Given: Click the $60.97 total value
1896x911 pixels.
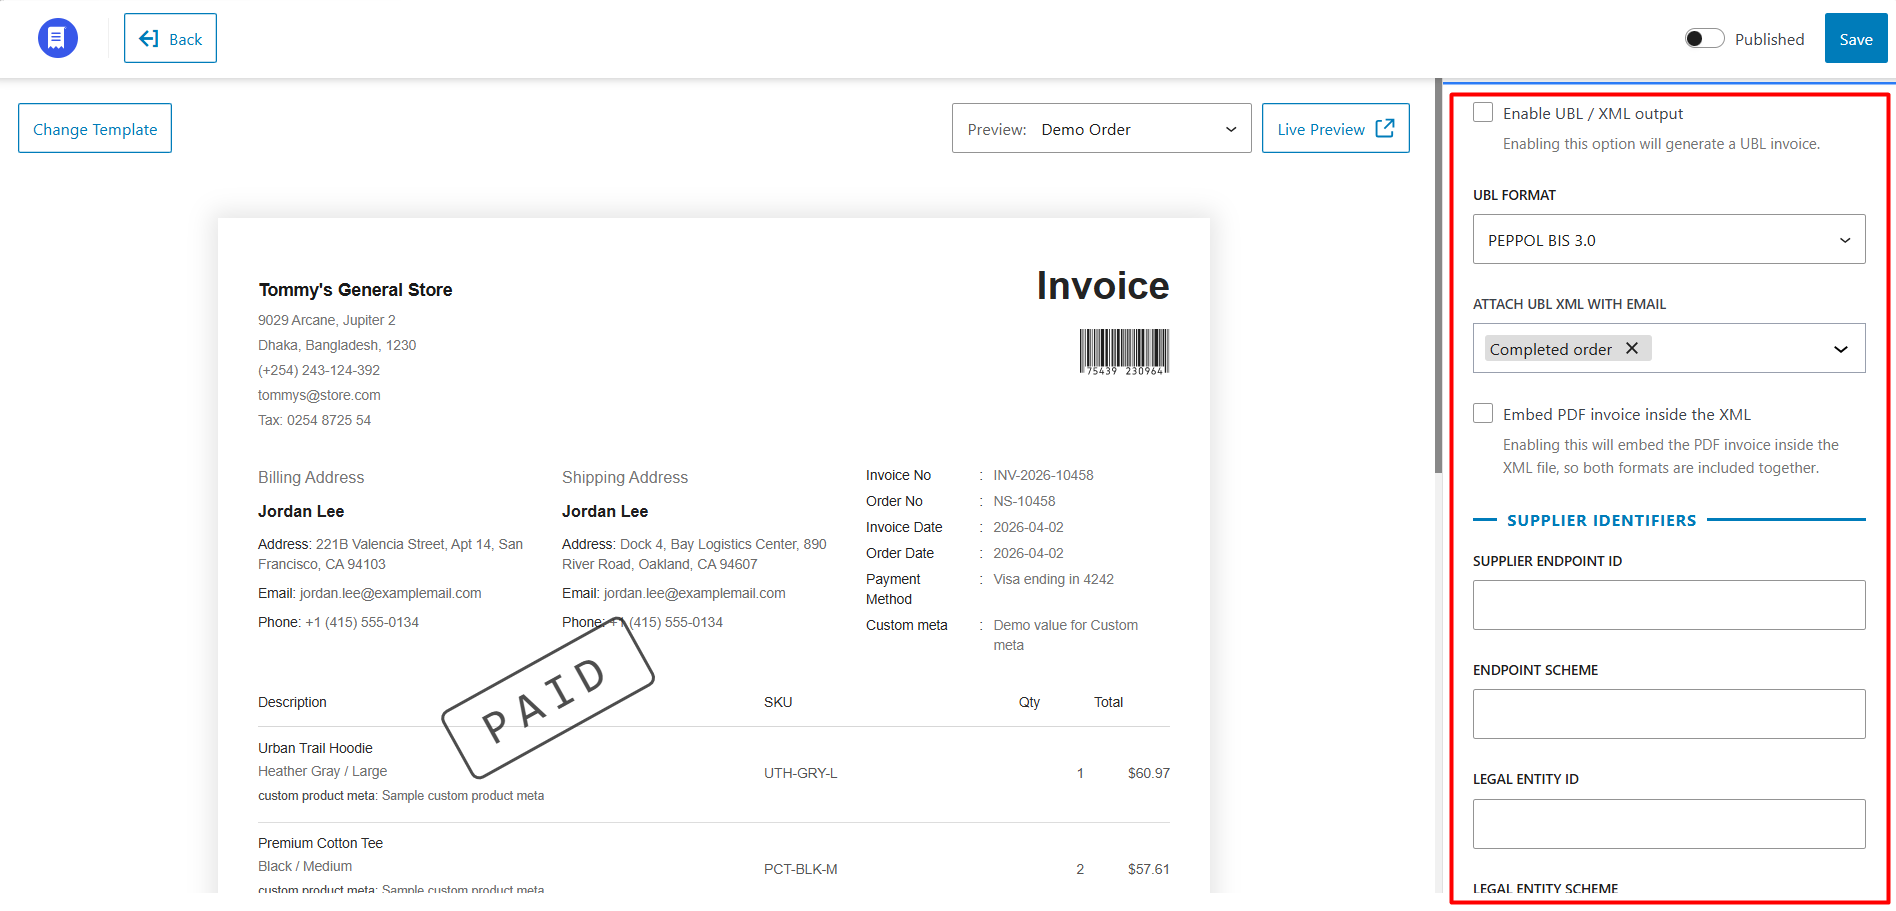Looking at the screenshot, I should tap(1149, 773).
